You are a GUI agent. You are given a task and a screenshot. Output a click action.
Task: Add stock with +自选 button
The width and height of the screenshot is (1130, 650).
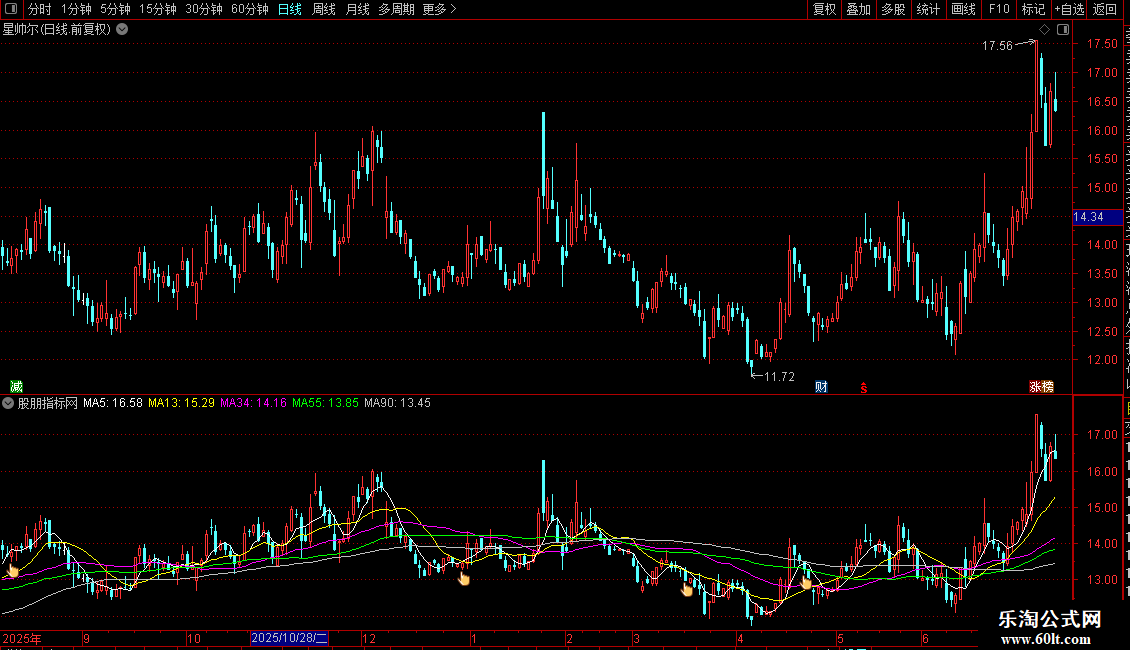point(1069,9)
